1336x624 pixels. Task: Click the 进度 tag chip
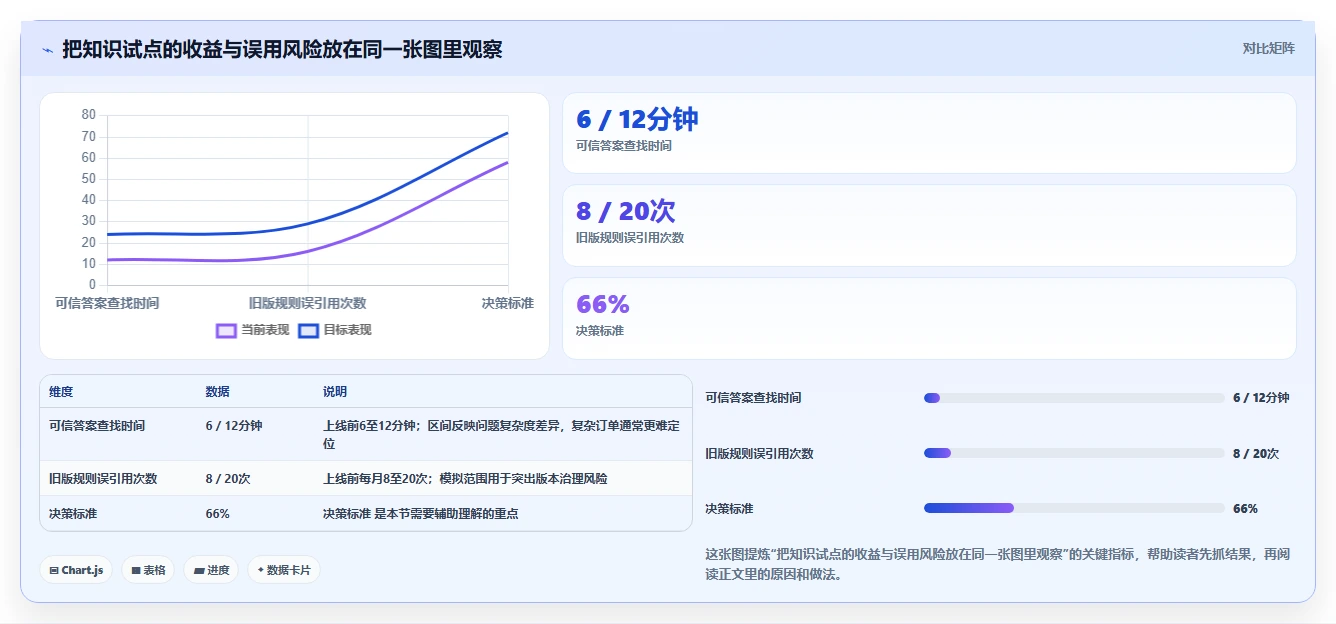tap(211, 570)
